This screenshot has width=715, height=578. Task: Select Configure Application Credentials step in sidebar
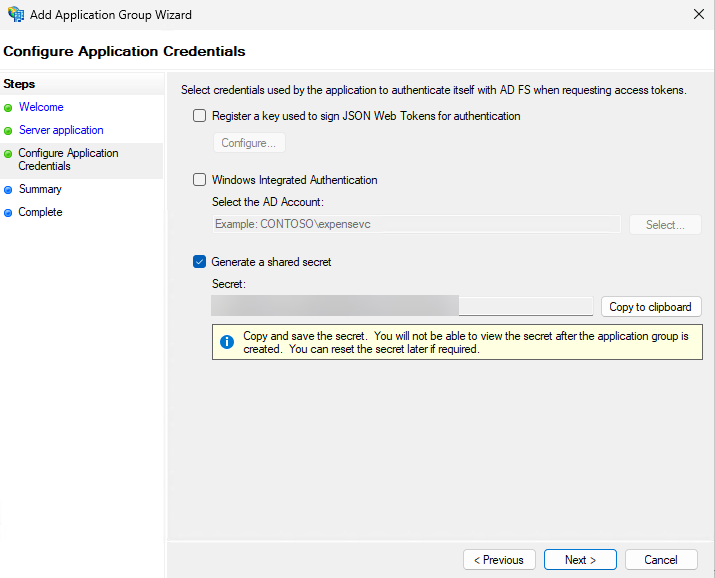coord(68,160)
